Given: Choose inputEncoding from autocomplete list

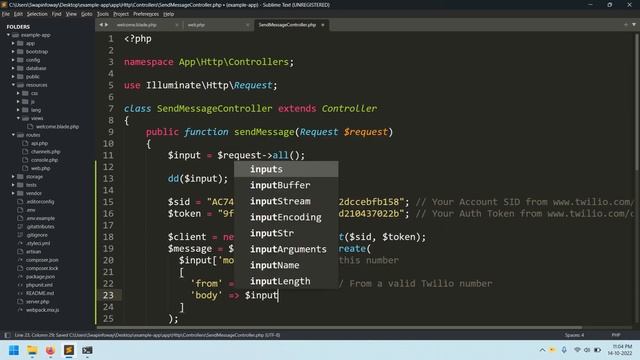Looking at the screenshot, I should [286, 217].
